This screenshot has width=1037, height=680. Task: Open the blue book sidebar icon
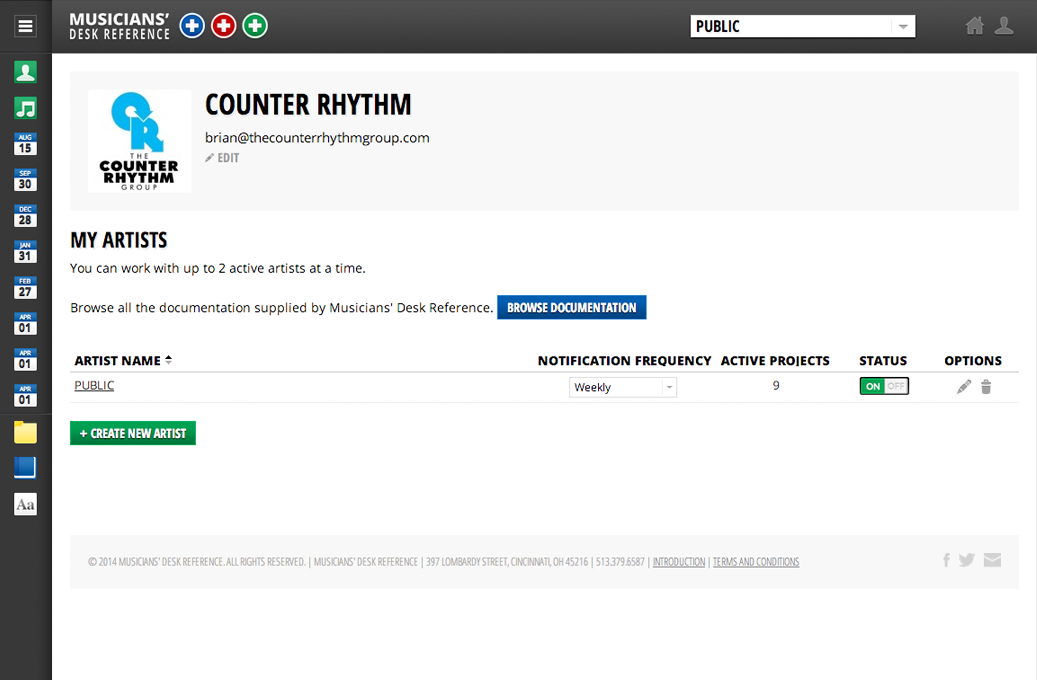pyautogui.click(x=25, y=468)
